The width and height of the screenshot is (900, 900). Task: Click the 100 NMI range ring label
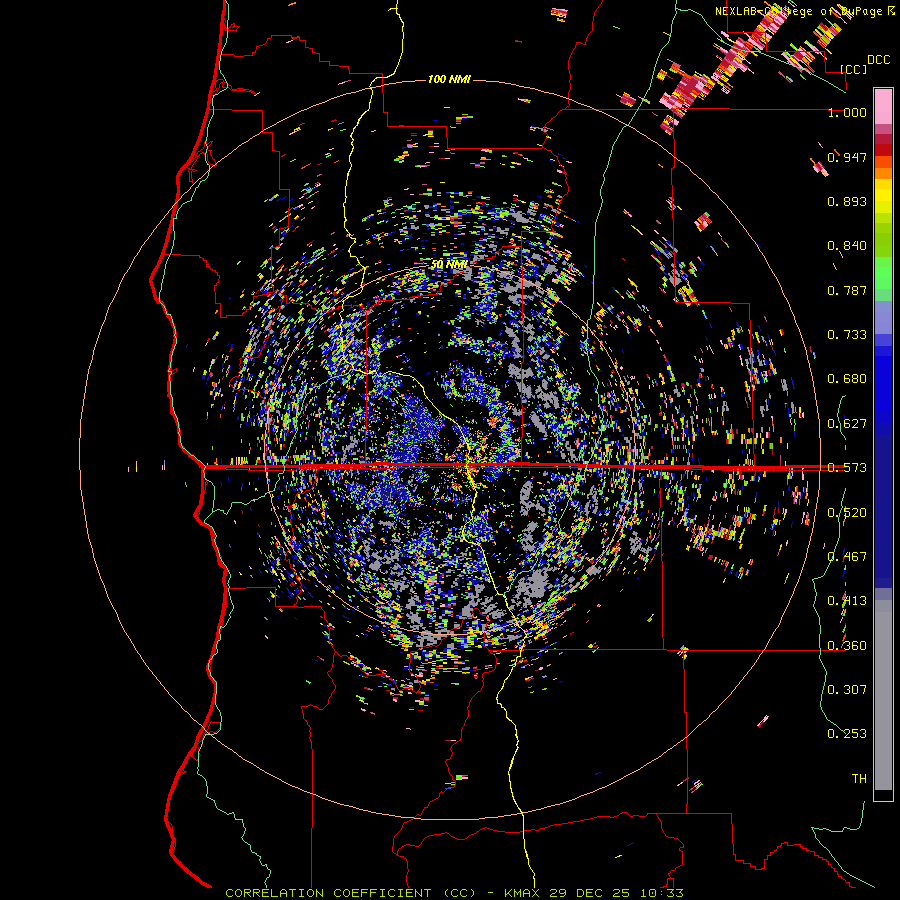click(449, 79)
